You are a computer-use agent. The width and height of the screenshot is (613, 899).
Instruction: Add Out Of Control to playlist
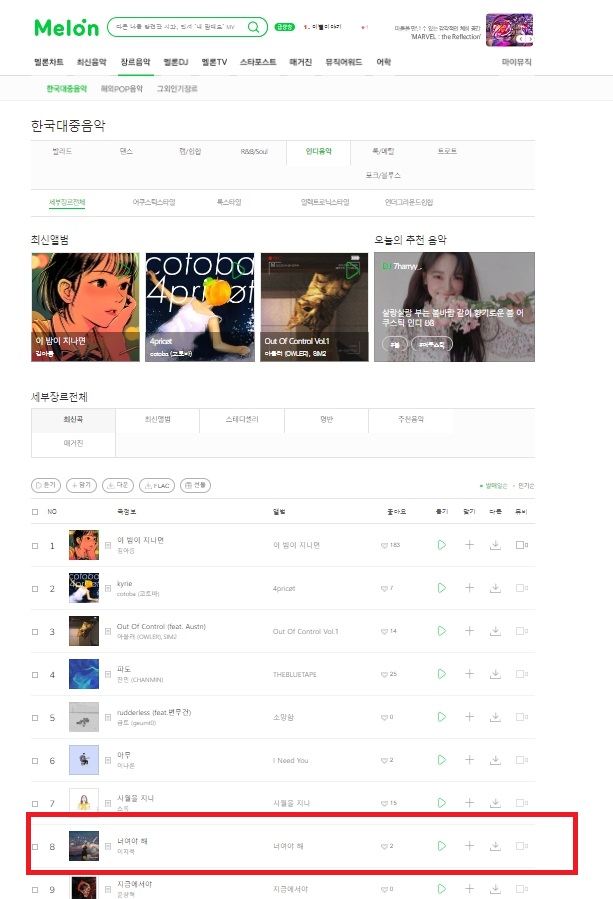[469, 631]
